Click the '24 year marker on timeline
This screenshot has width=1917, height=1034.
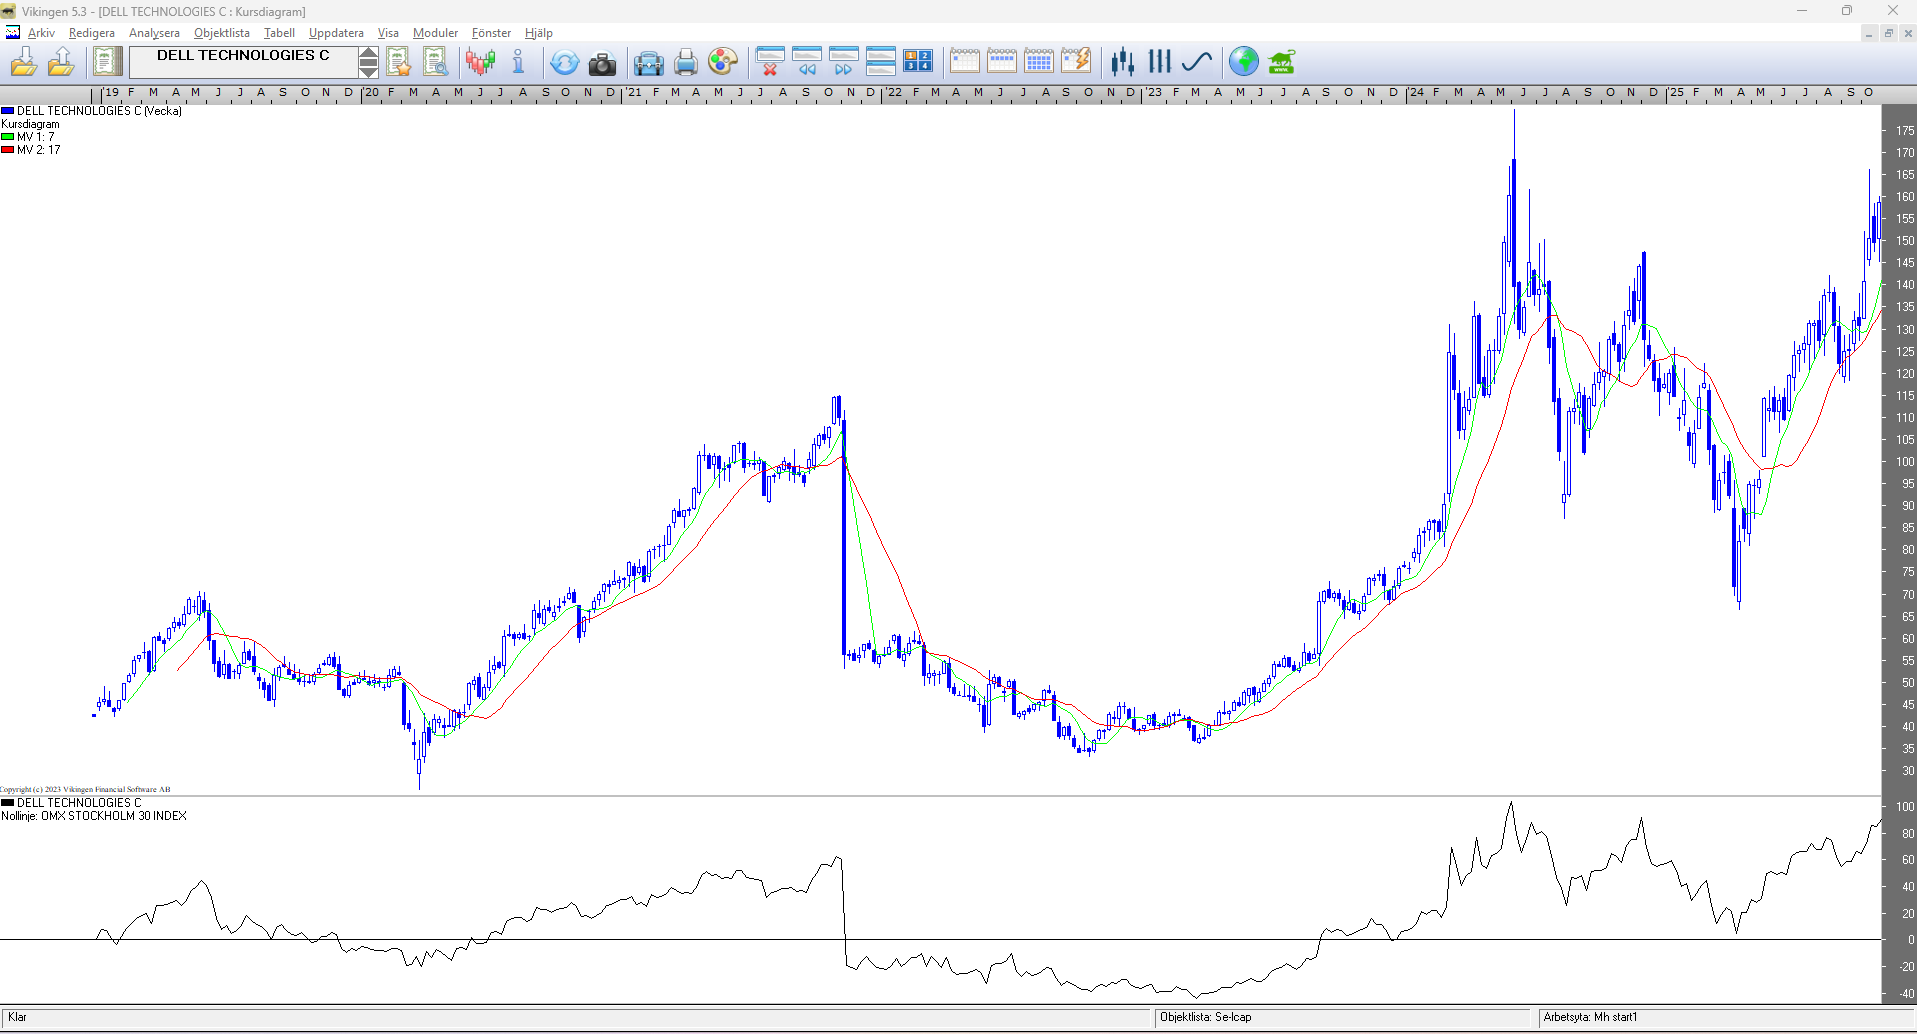tap(1417, 92)
